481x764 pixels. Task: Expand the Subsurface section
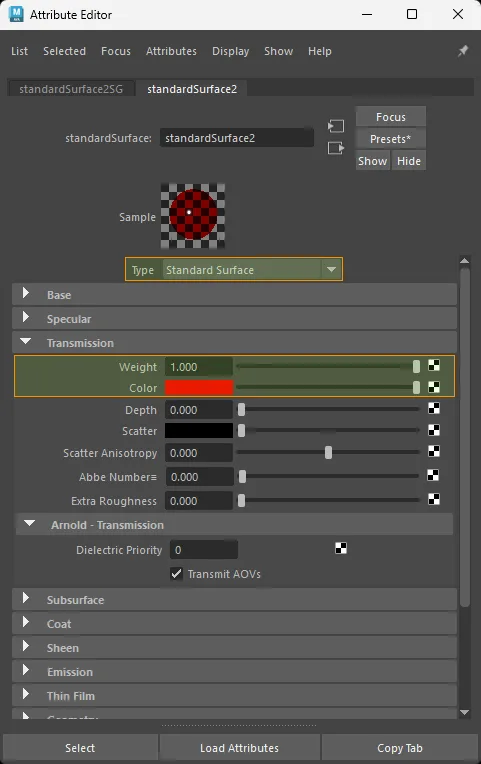click(234, 600)
